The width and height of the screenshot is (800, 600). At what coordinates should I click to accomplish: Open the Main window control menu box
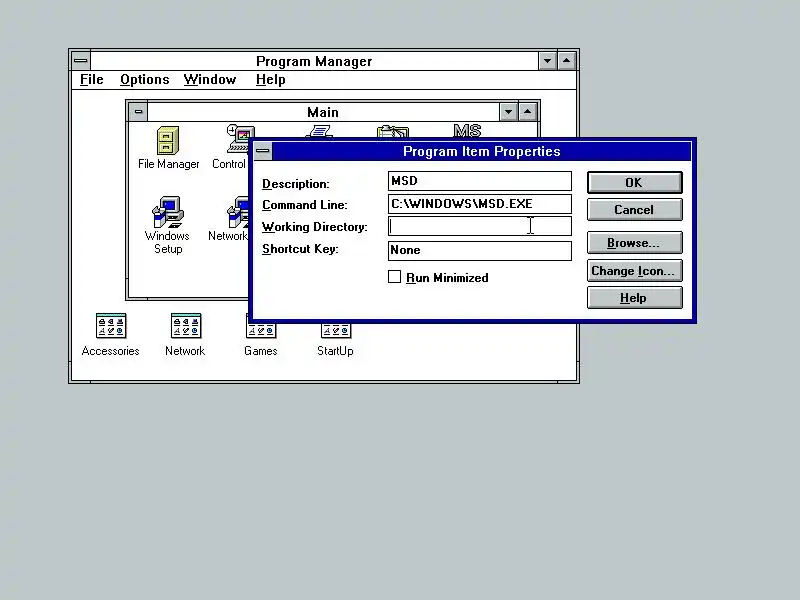pos(138,112)
